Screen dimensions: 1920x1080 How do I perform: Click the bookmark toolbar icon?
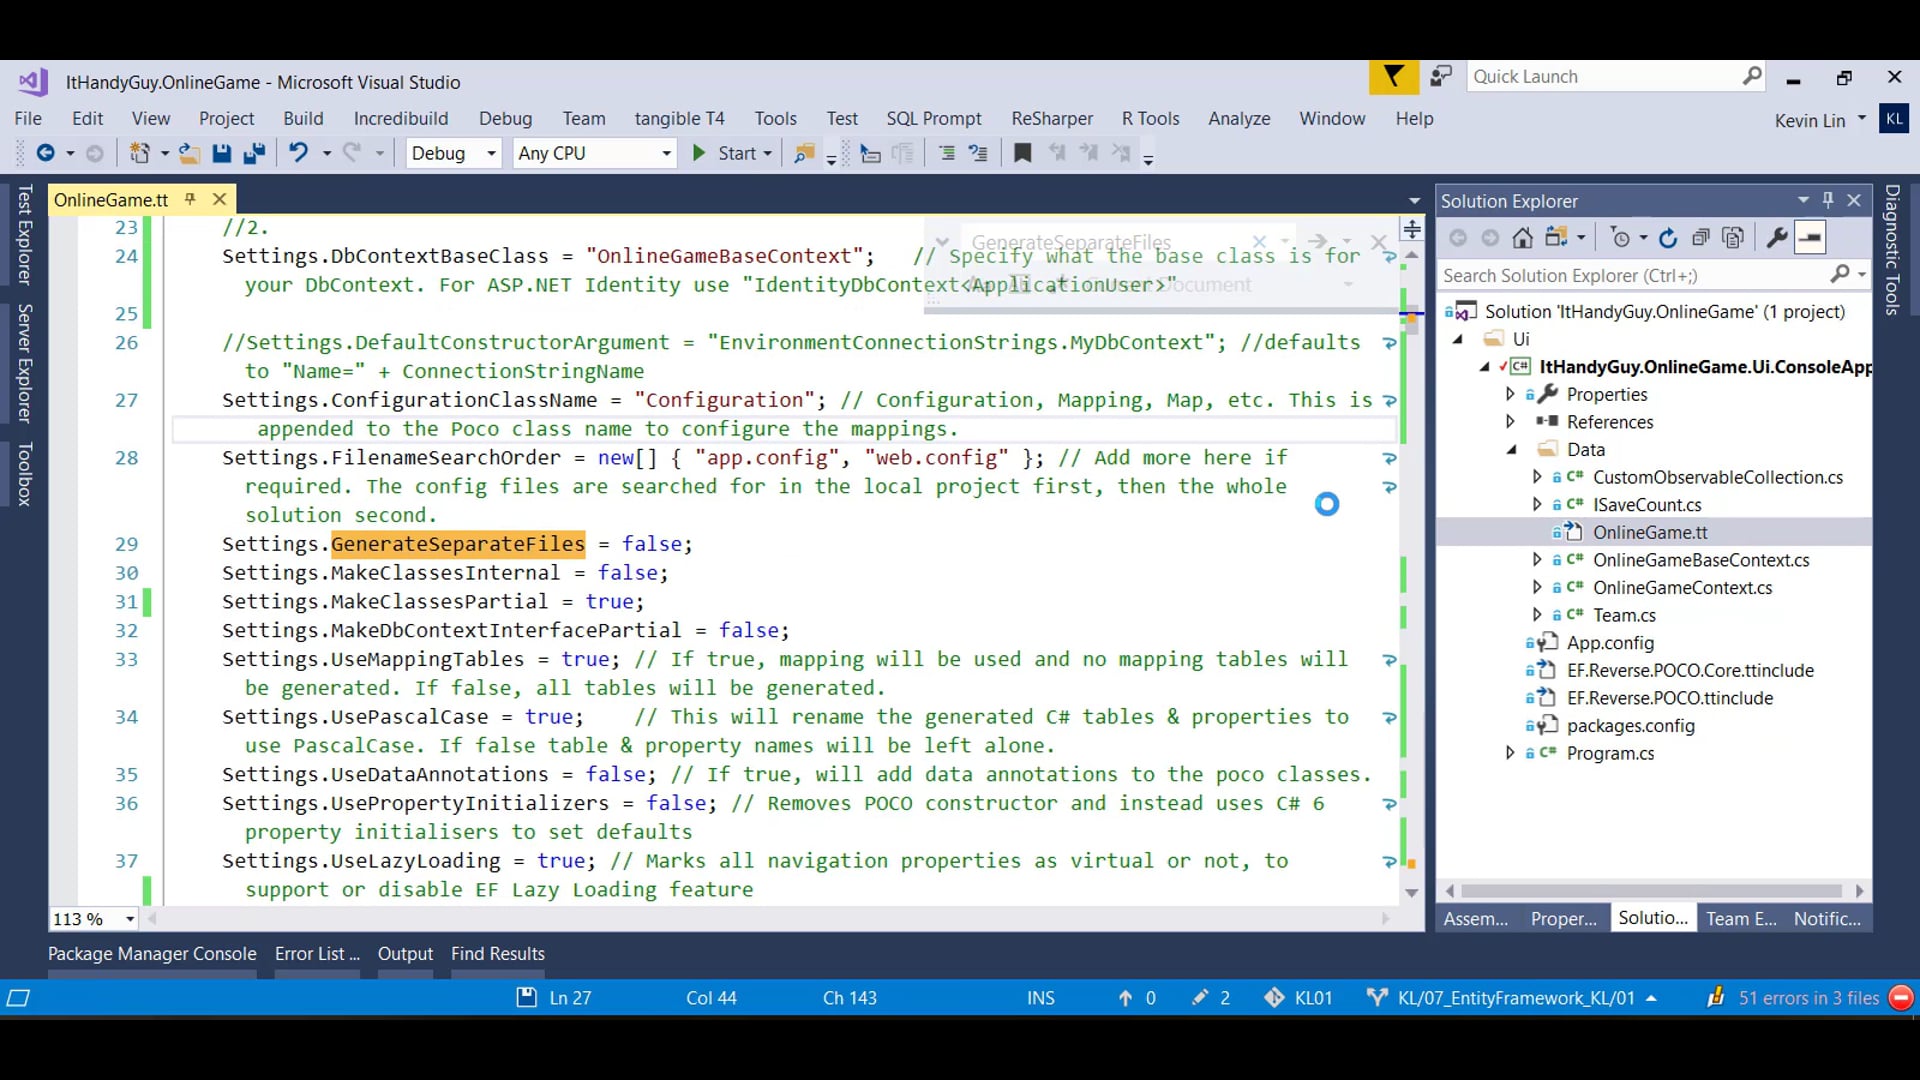[1022, 153]
